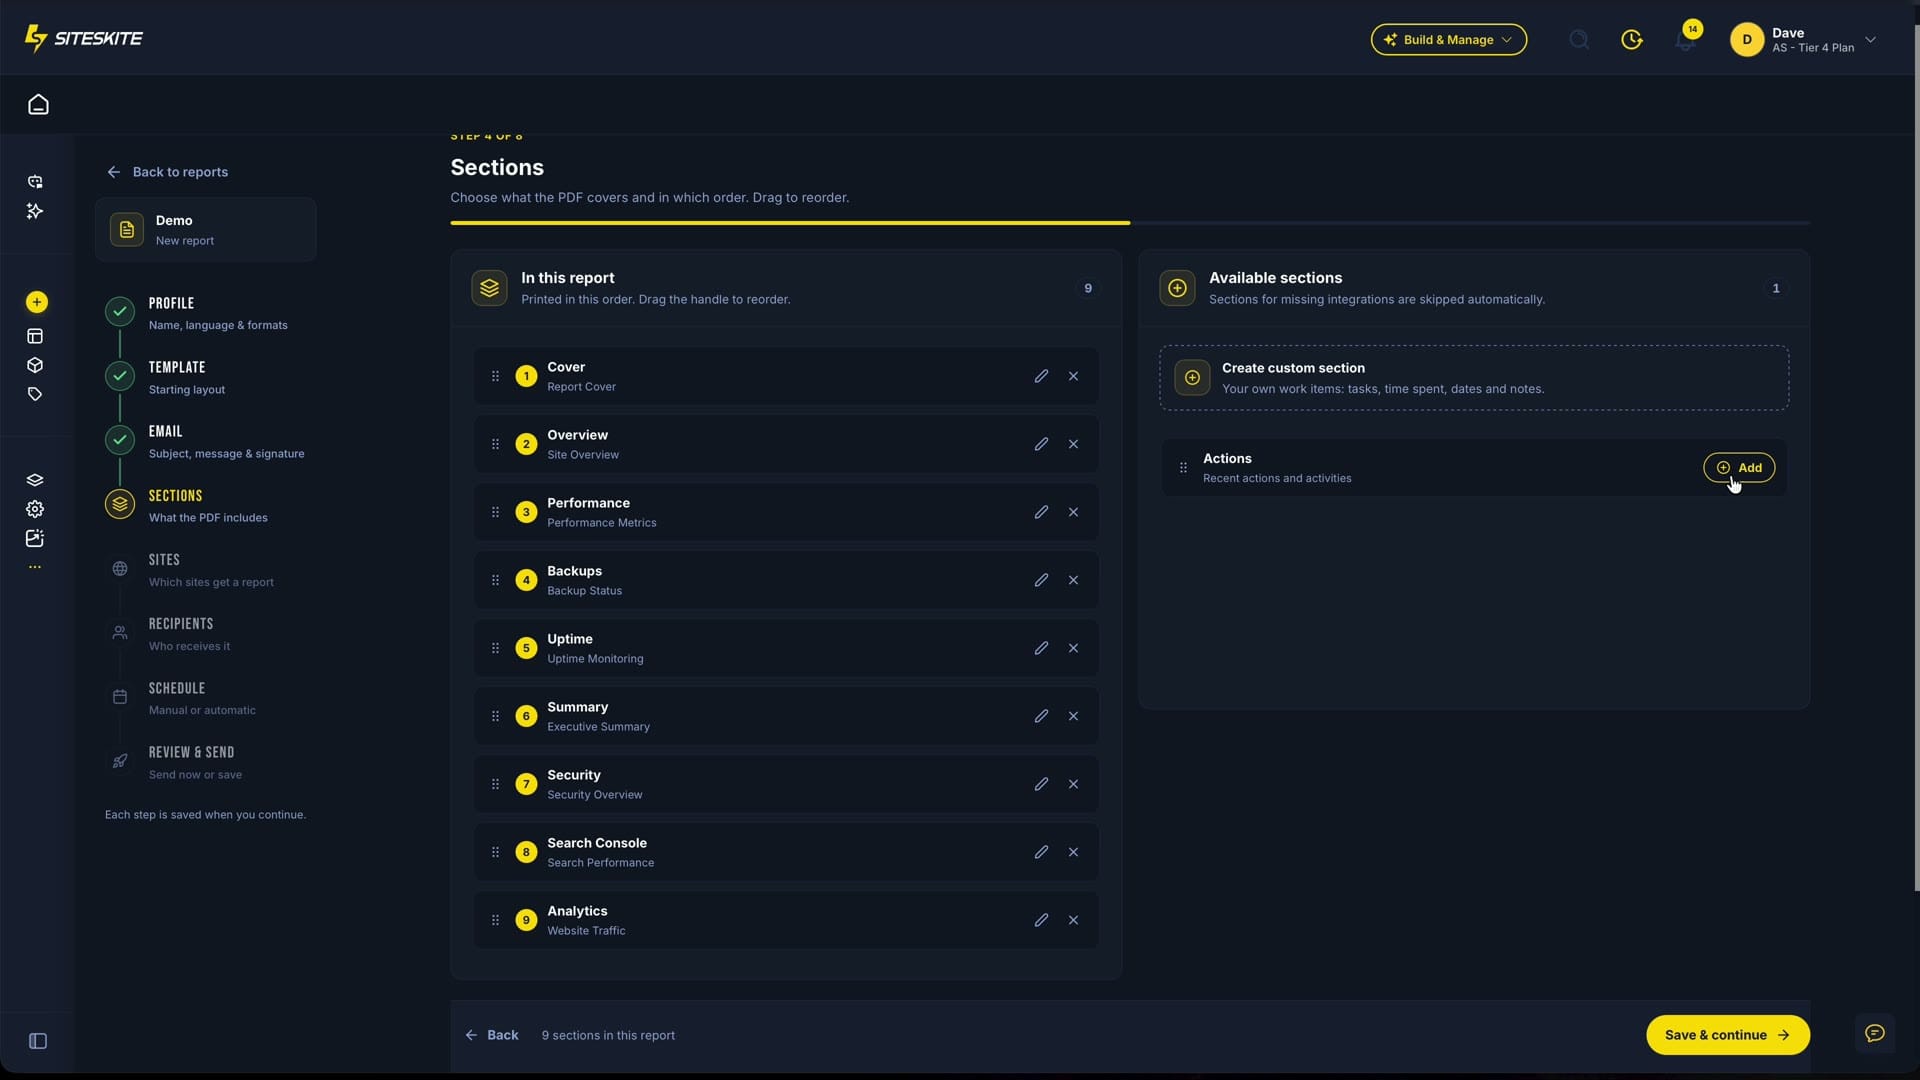Click the Back button at bottom

[492, 1035]
